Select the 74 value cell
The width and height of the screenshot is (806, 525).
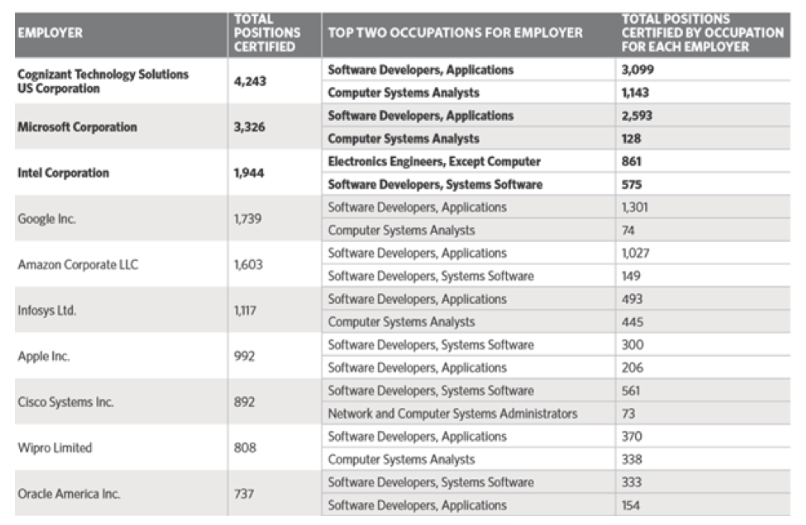point(703,230)
